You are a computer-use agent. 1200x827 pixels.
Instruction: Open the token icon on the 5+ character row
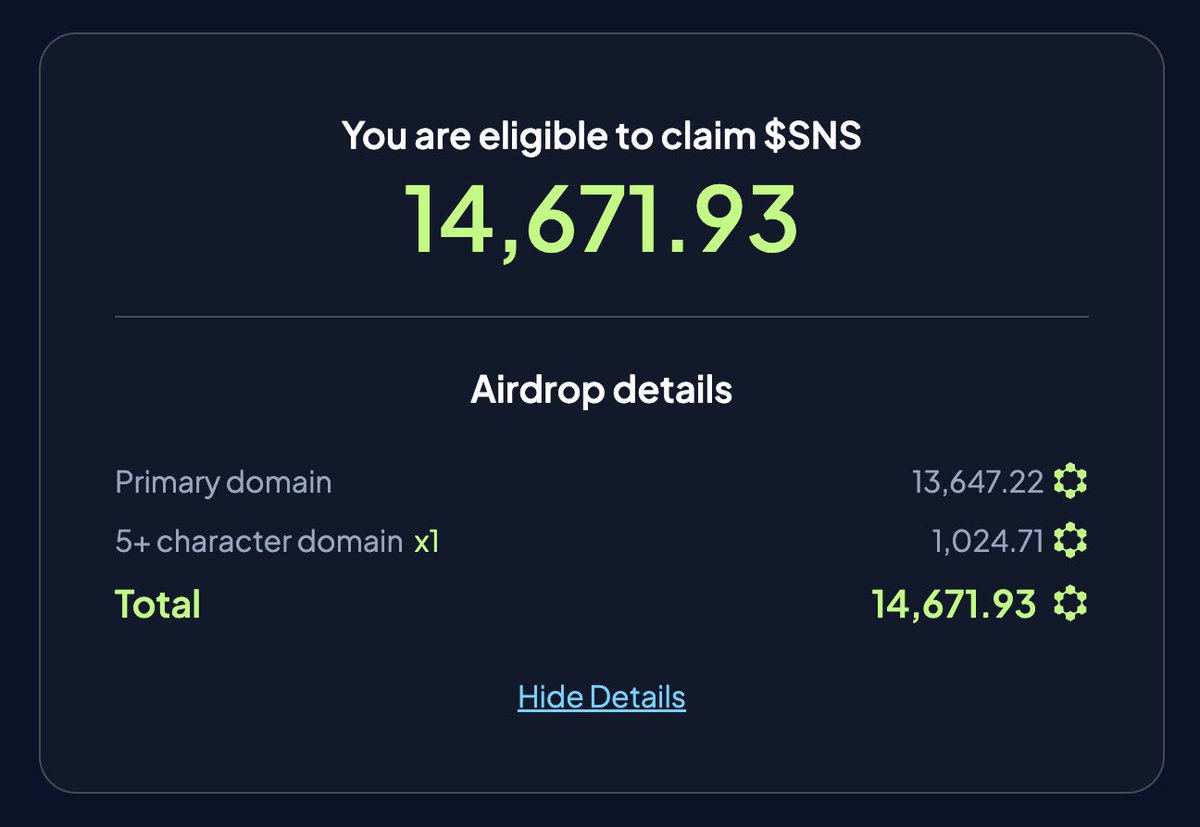click(x=1071, y=541)
